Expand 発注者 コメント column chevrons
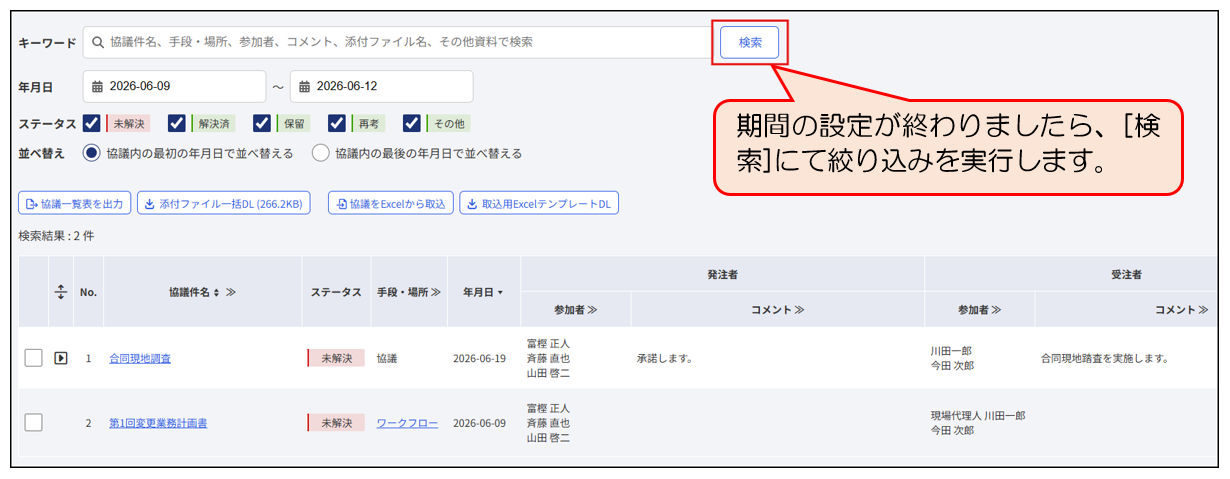Viewport: 1230px width, 479px height. [799, 310]
